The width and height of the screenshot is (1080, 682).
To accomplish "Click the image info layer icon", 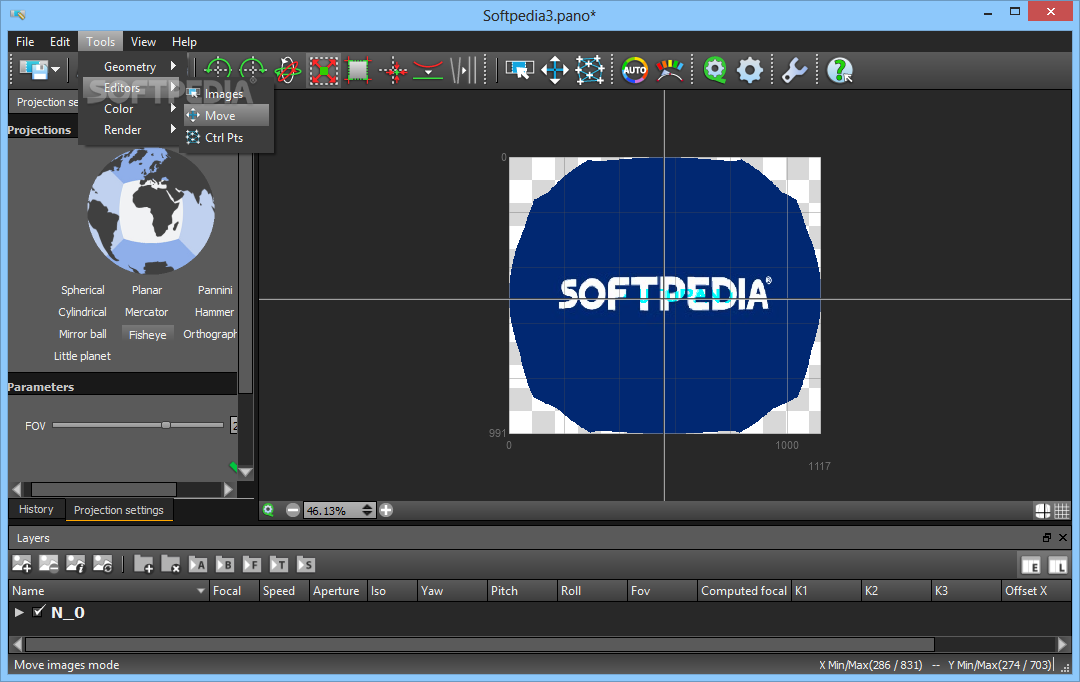I will [76, 564].
